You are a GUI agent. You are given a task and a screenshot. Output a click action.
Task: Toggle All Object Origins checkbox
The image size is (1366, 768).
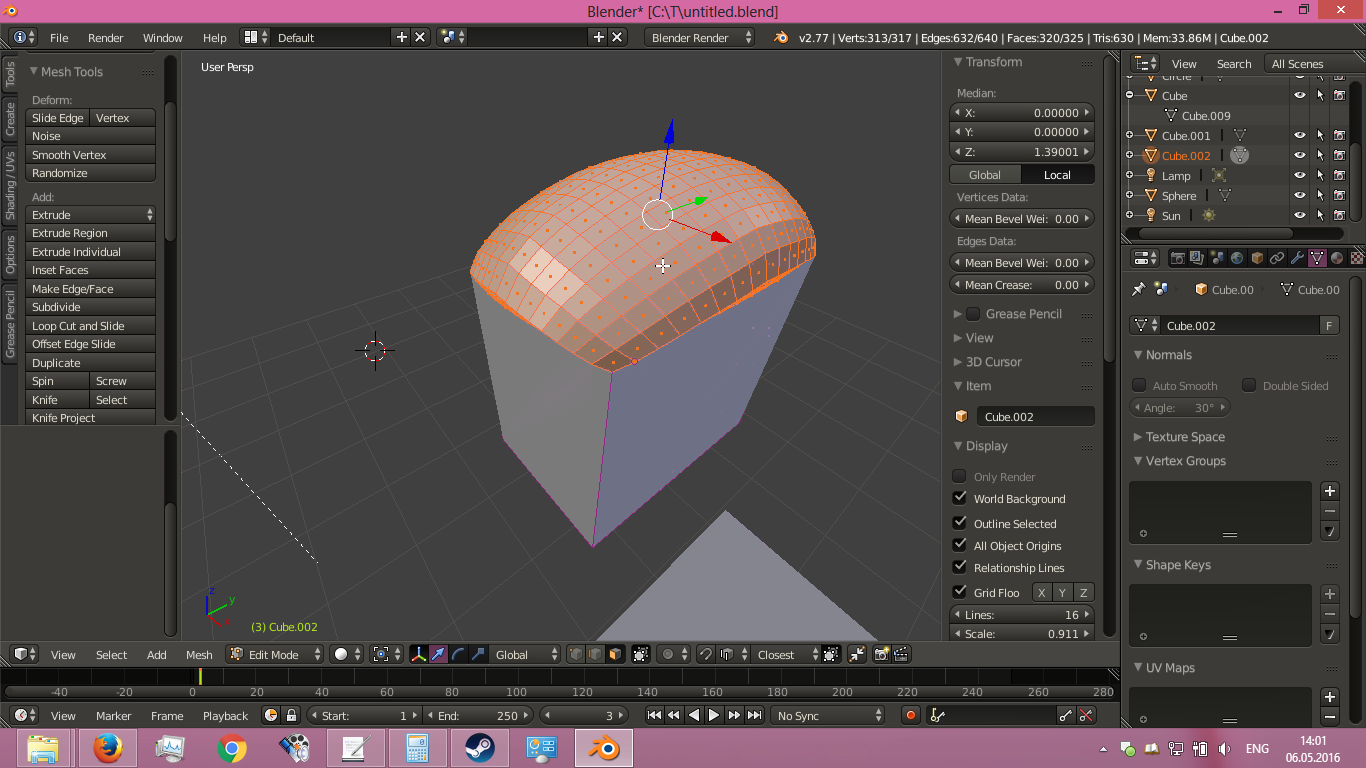click(x=959, y=545)
